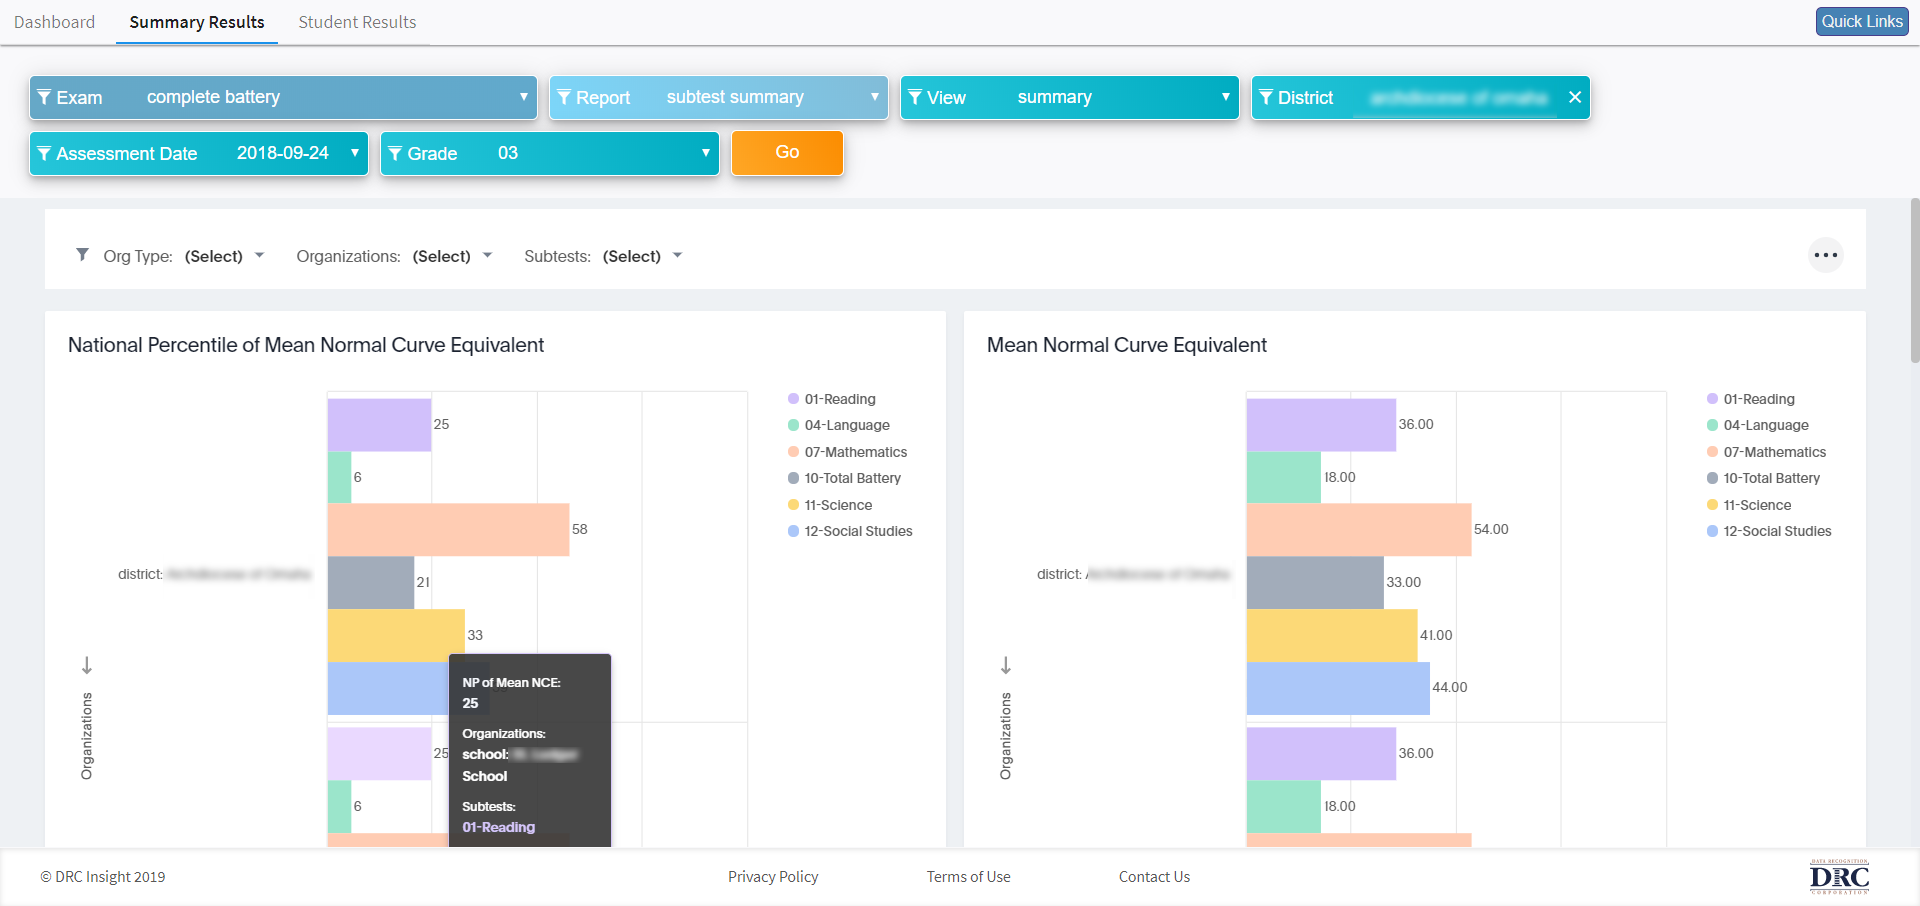Click the 58 Mathematics bar in left chart

coord(447,529)
